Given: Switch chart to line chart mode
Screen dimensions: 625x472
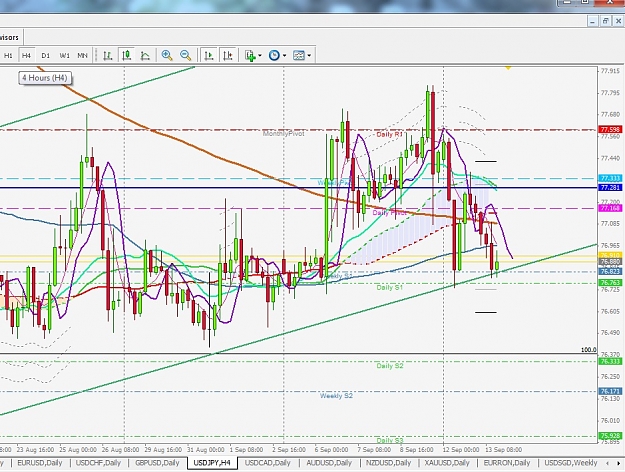Looking at the screenshot, I should pos(145,55).
